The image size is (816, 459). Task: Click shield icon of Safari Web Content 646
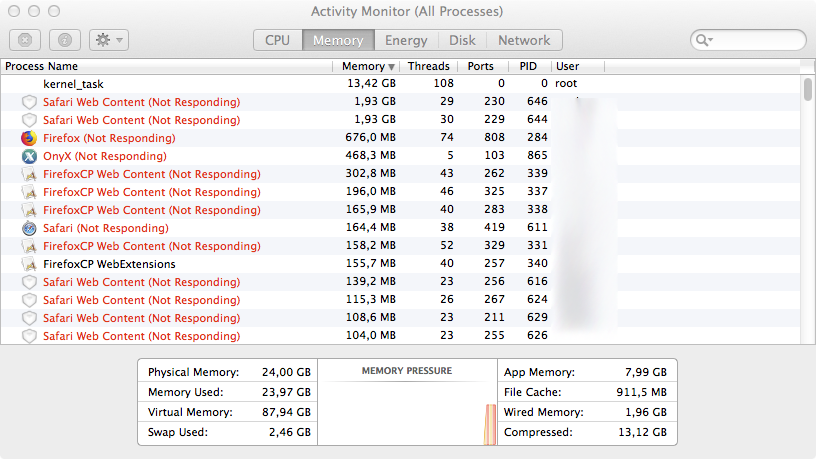[29, 102]
